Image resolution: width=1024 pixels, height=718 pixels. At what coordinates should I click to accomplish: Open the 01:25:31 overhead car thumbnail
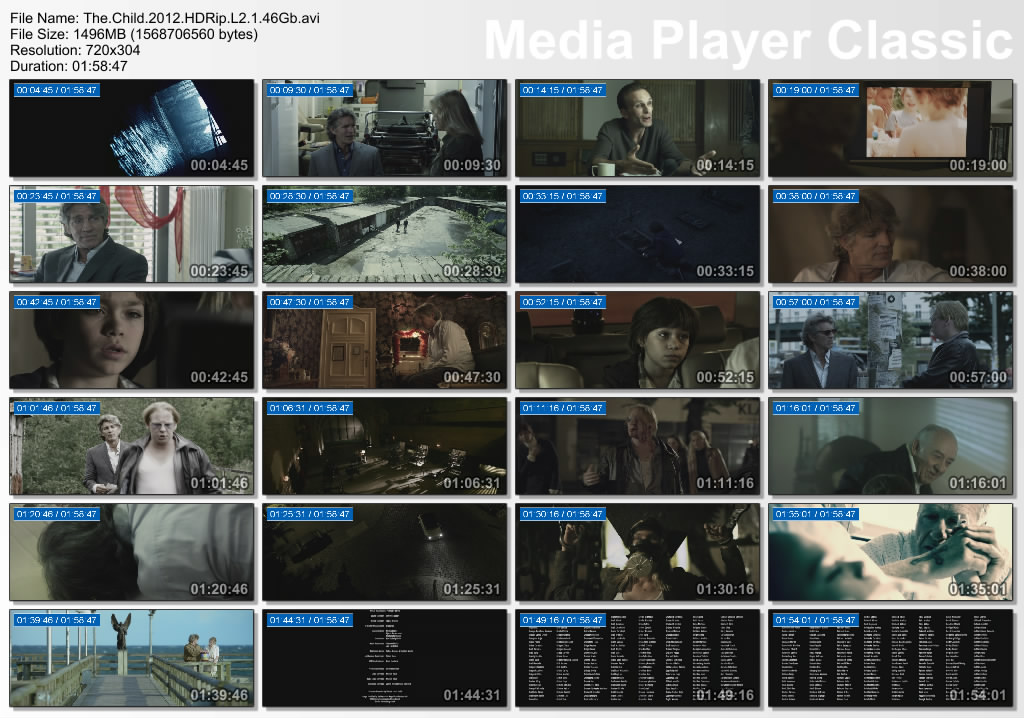coord(385,552)
